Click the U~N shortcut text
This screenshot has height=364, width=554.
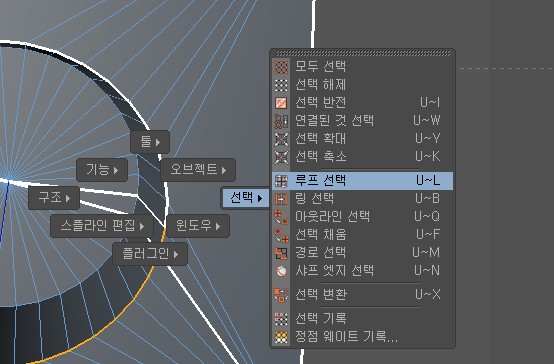pyautogui.click(x=427, y=271)
